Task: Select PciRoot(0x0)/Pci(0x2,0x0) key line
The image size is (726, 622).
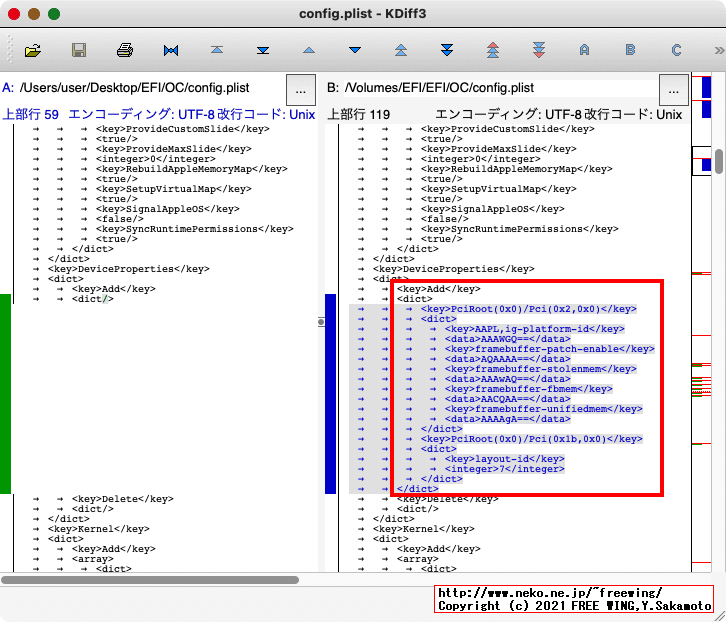Action: 528,309
